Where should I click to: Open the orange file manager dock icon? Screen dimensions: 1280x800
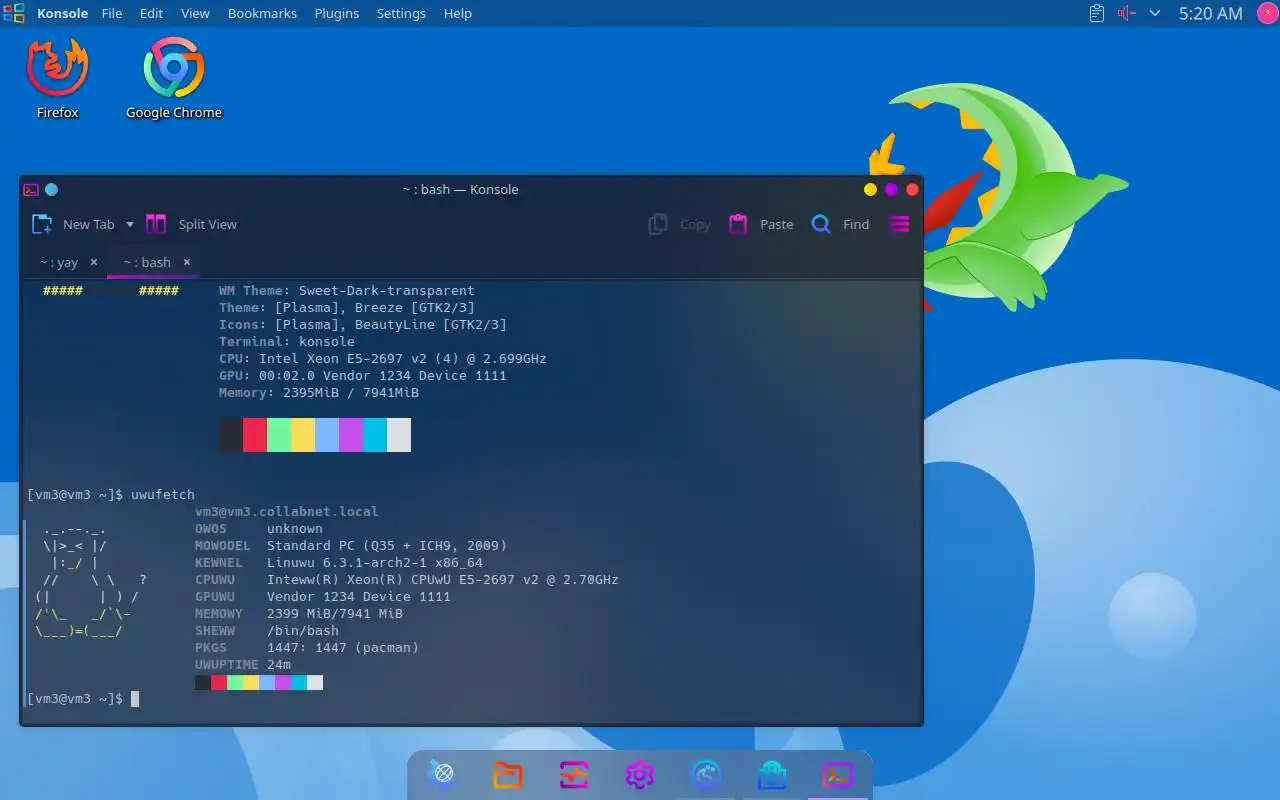508,774
